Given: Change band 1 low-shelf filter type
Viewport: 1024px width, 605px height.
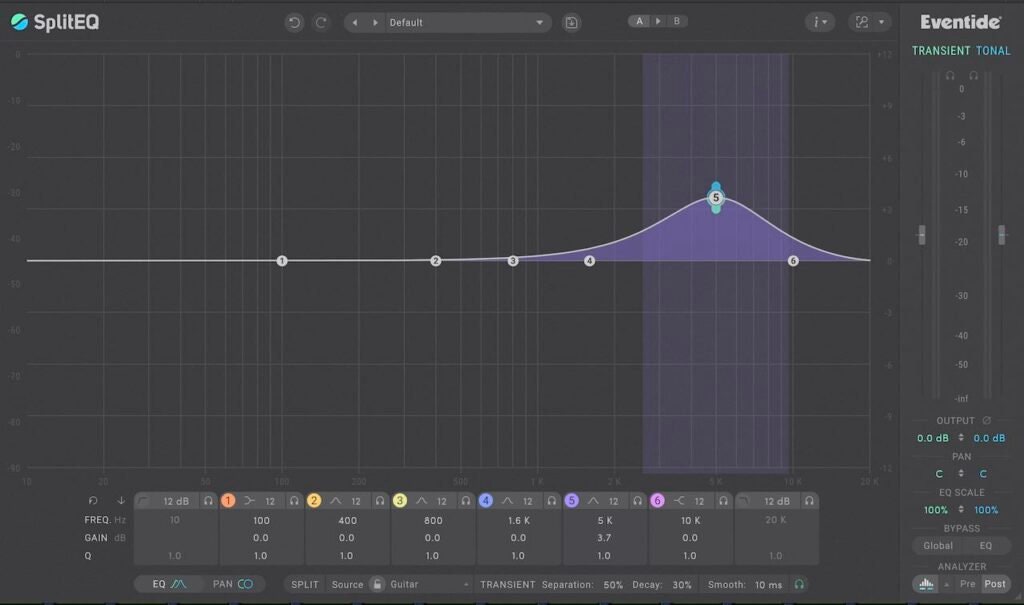Looking at the screenshot, I should tap(249, 500).
